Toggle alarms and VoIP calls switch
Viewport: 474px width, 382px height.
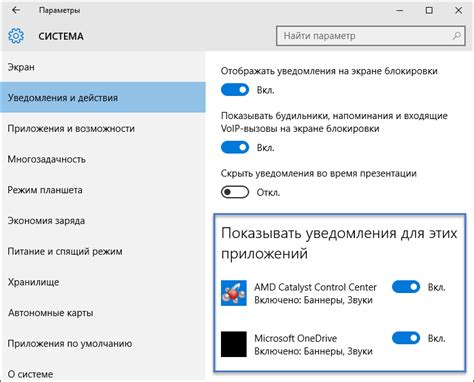coord(235,147)
